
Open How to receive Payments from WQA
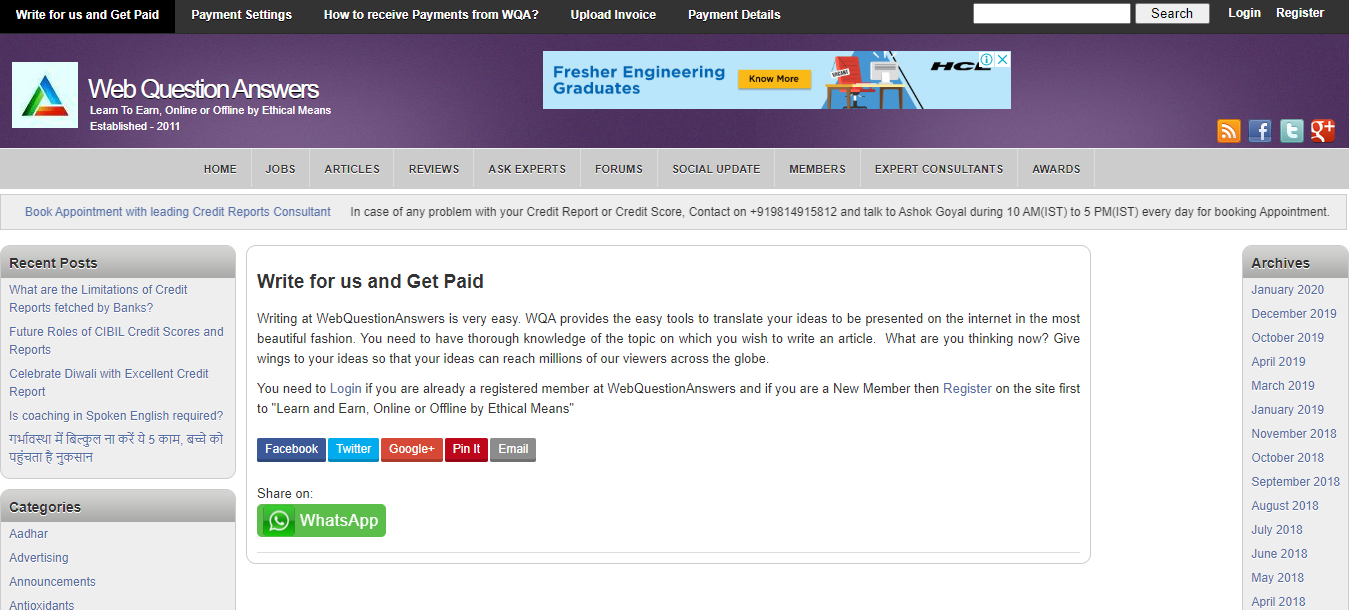pos(431,15)
